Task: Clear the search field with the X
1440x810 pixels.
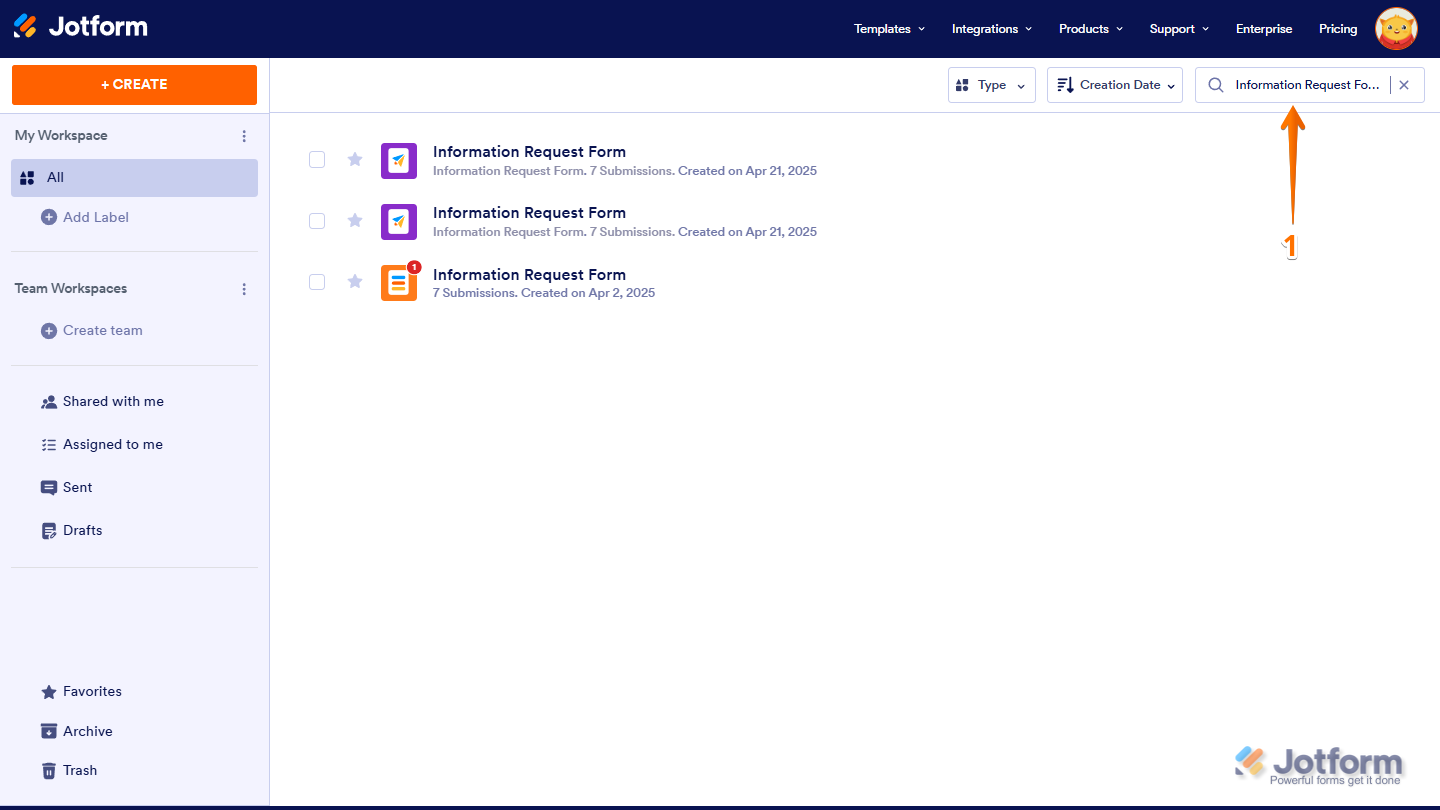Action: [1404, 85]
